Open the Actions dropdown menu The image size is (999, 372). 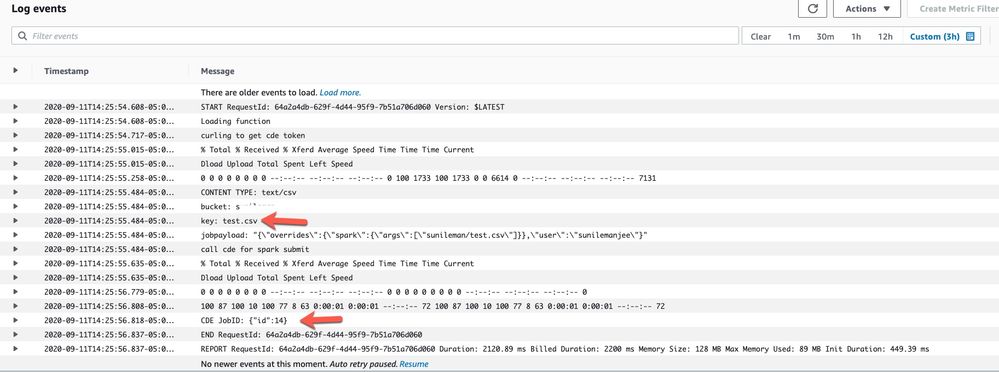[866, 9]
